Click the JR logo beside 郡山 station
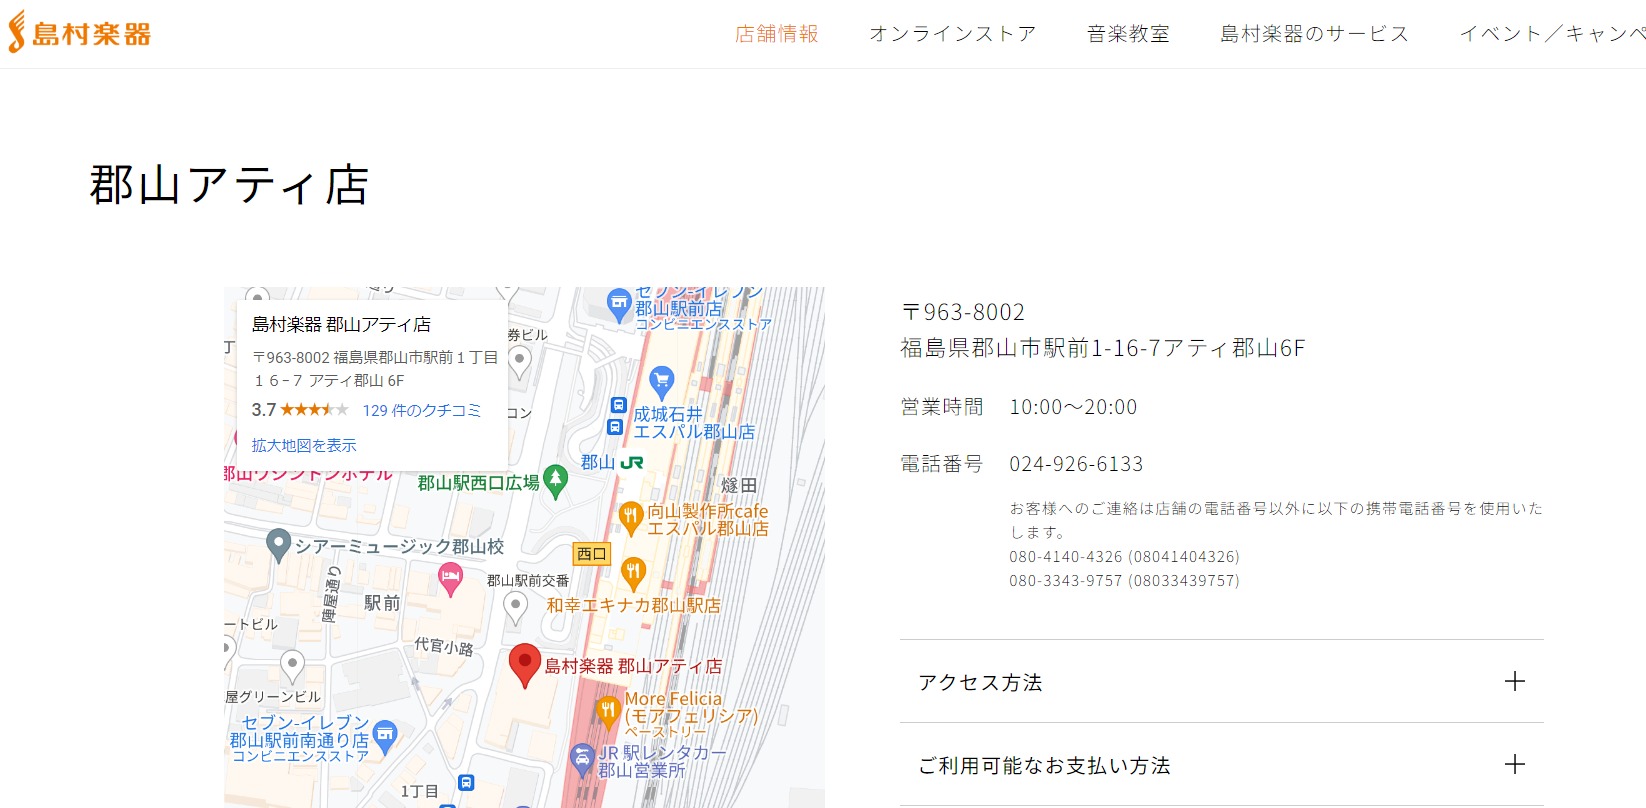The height and width of the screenshot is (808, 1646). [632, 463]
